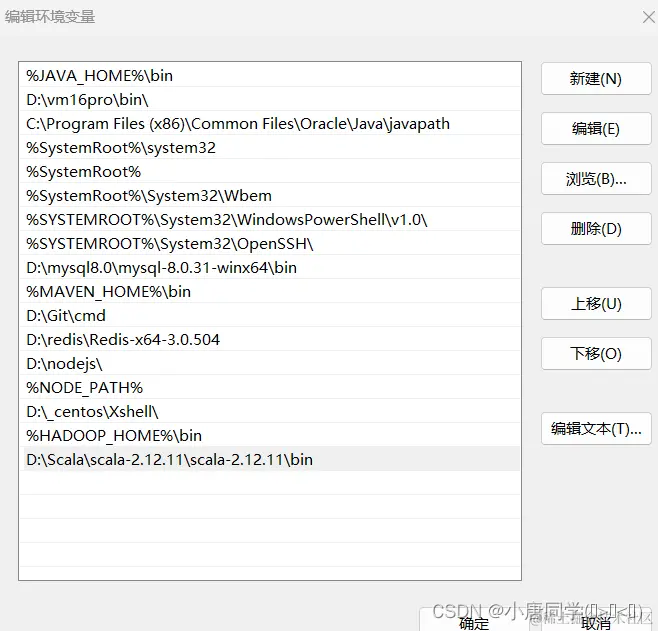Close the 编辑环境变量 dialog
The image size is (658, 631).
(x=649, y=17)
